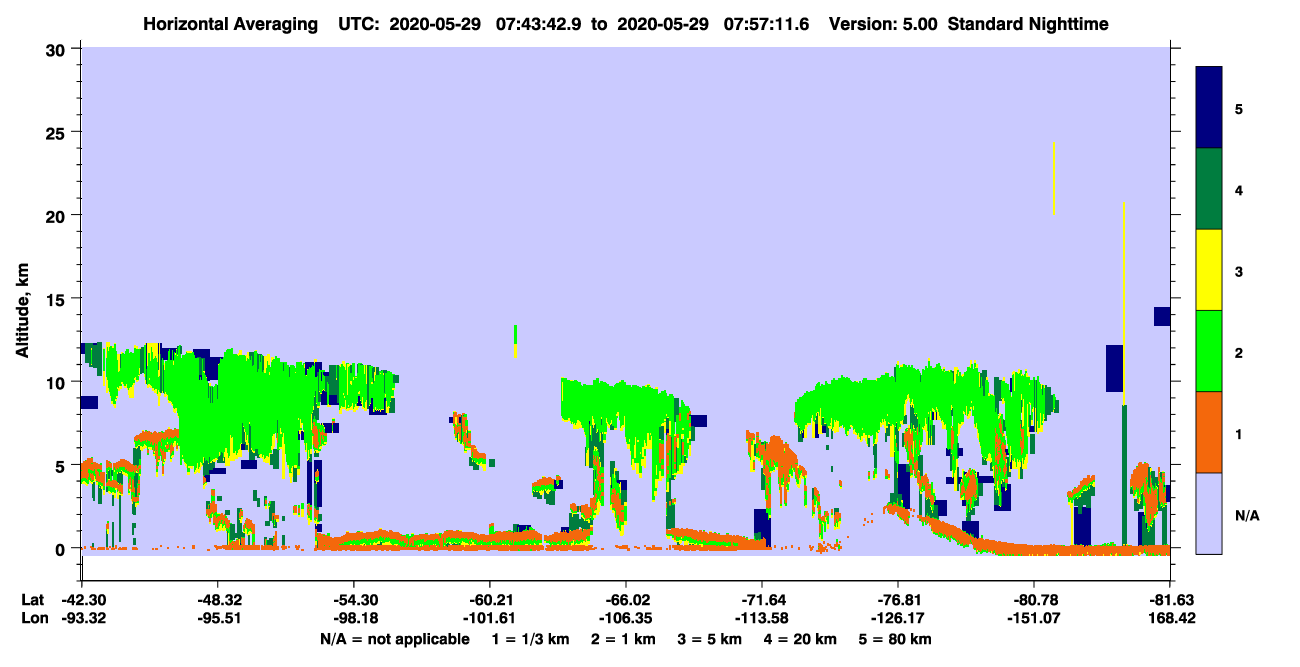Image resolution: width=1300 pixels, height=667 pixels.
Task: Click the altitude tick label 20
Action: pos(58,215)
